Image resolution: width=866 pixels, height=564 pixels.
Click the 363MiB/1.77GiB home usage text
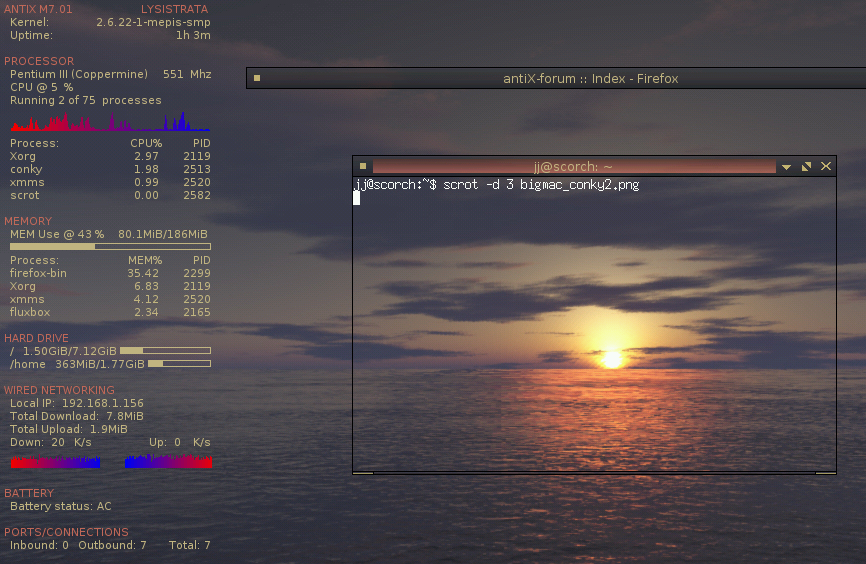pos(100,364)
